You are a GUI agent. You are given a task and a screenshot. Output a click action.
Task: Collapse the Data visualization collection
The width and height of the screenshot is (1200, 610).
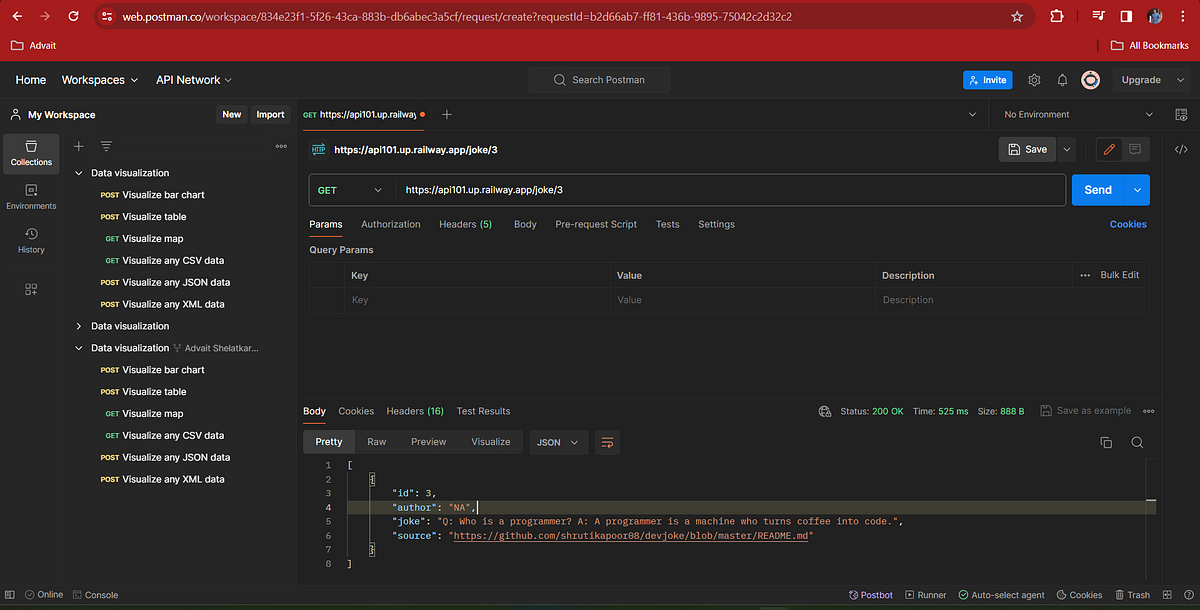pyautogui.click(x=78, y=172)
